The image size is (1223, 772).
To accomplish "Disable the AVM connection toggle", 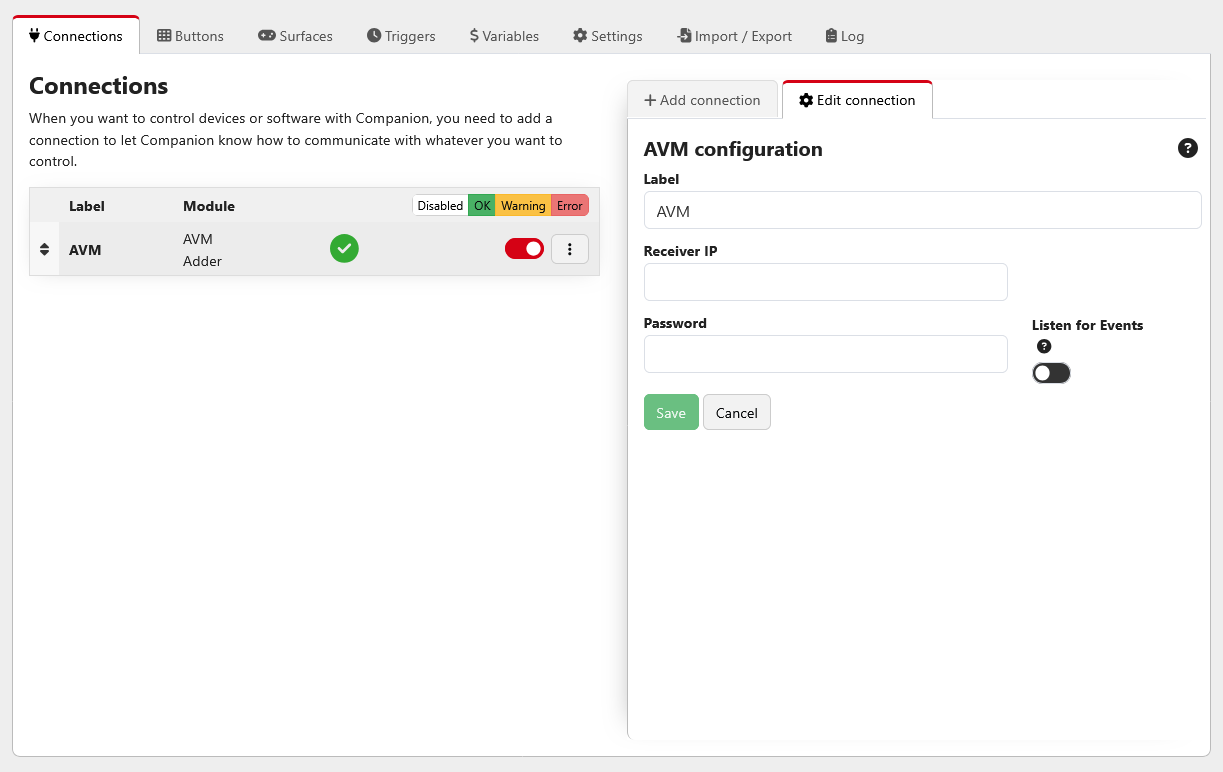I will coord(524,249).
